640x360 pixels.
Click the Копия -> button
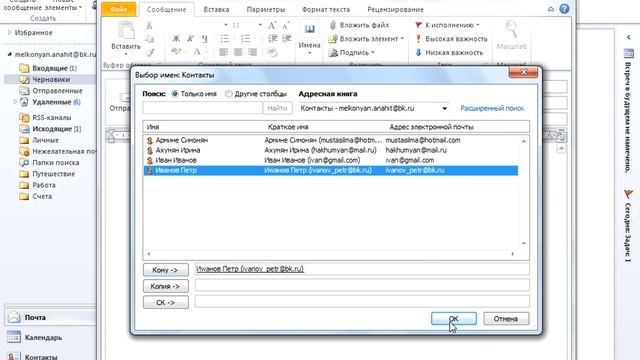tap(166, 286)
